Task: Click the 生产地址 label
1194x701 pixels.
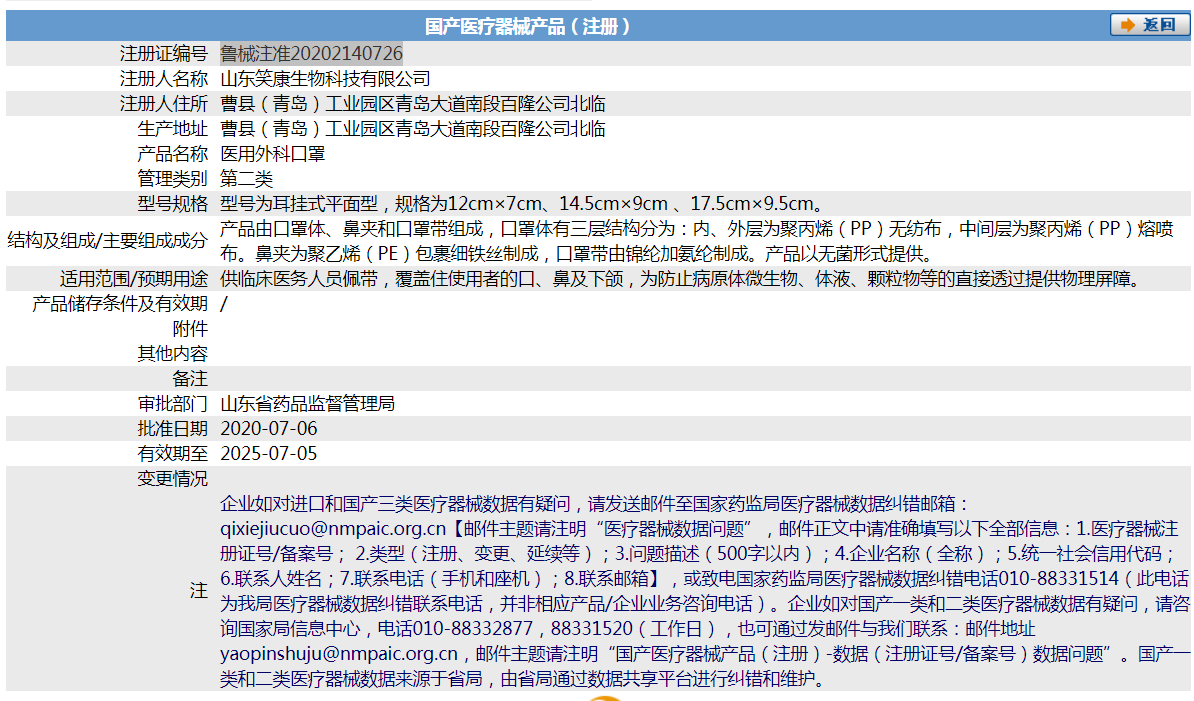Action: [x=172, y=129]
